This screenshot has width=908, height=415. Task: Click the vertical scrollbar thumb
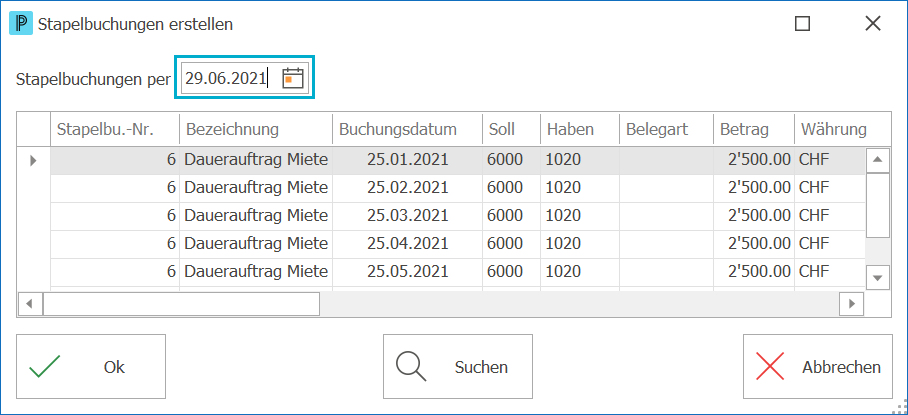point(877,204)
